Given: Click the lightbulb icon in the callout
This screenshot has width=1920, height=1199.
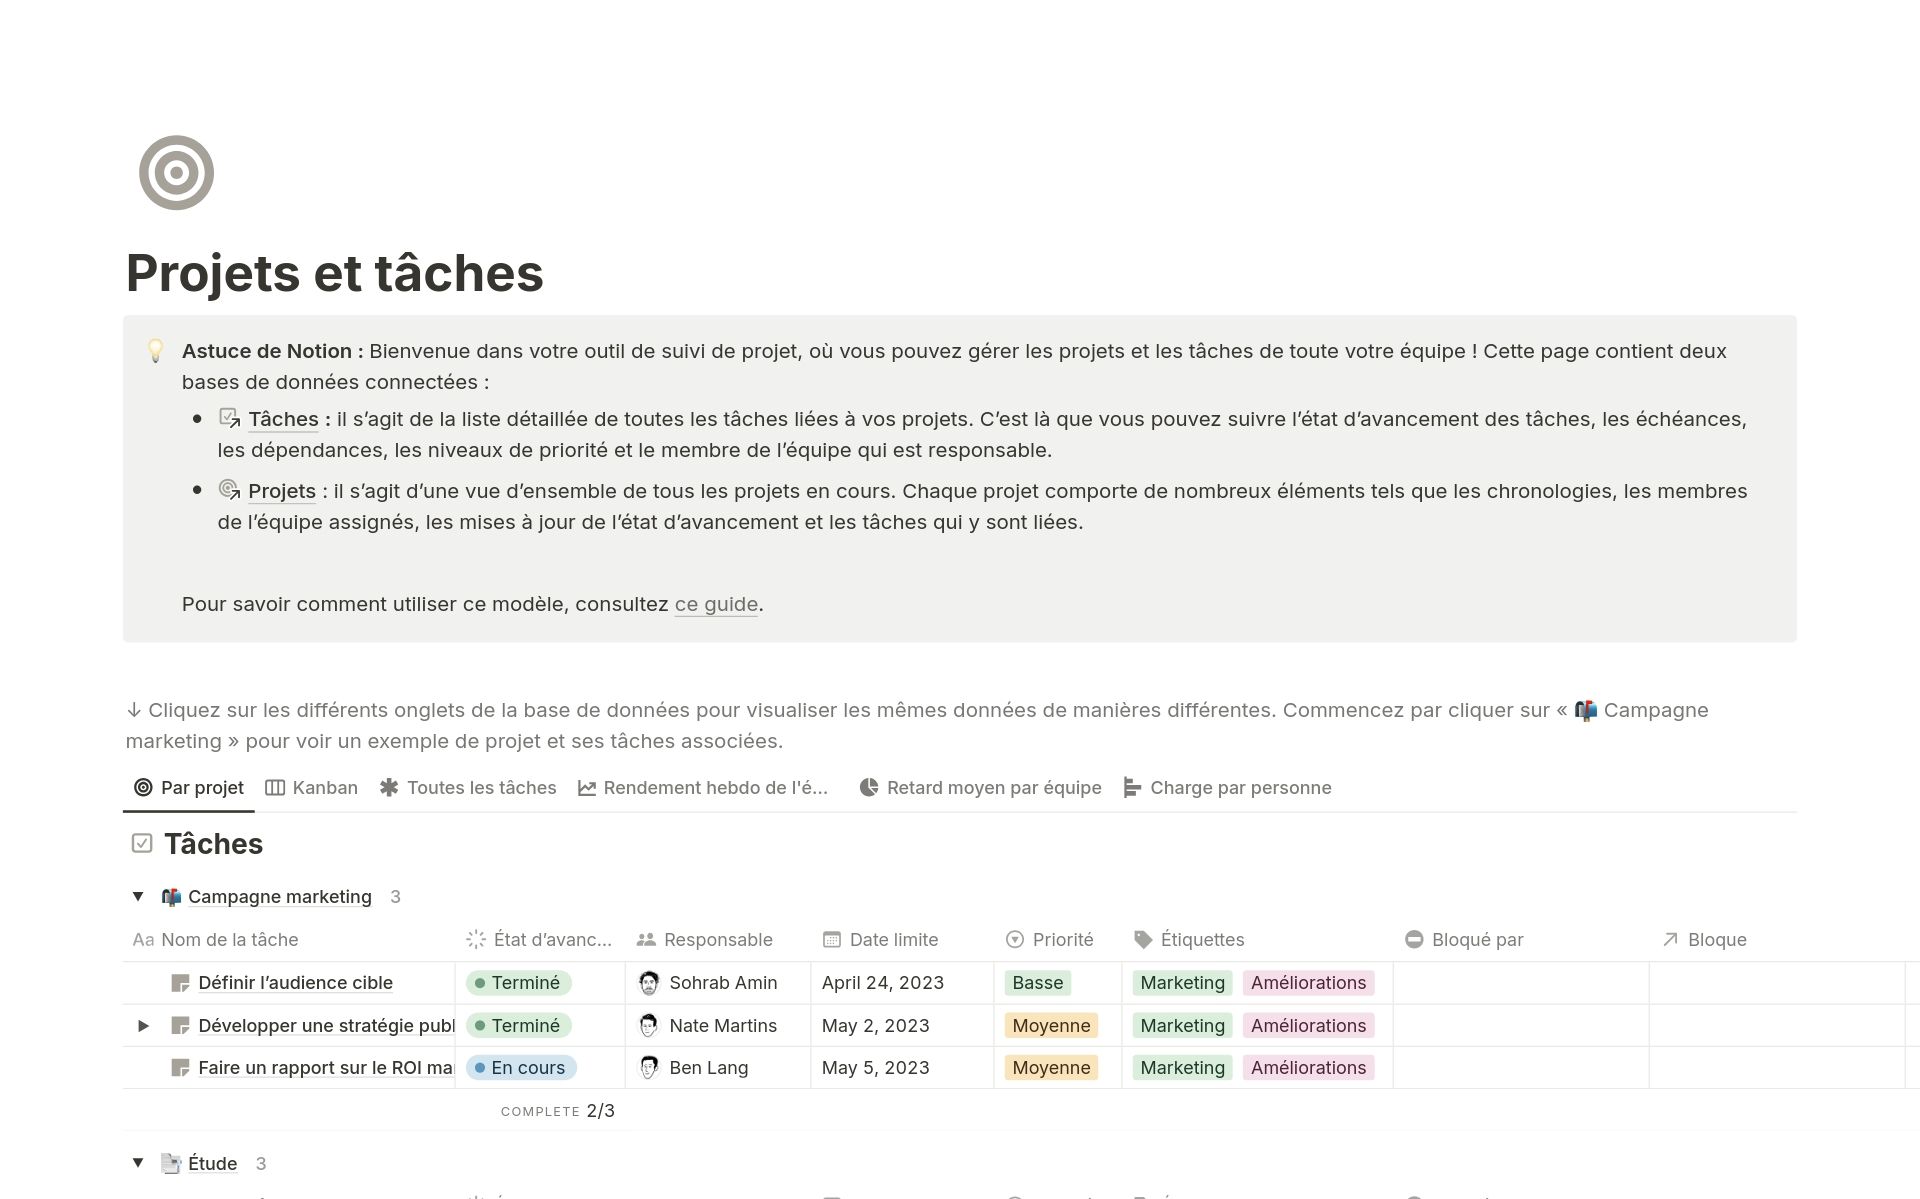Looking at the screenshot, I should [156, 352].
